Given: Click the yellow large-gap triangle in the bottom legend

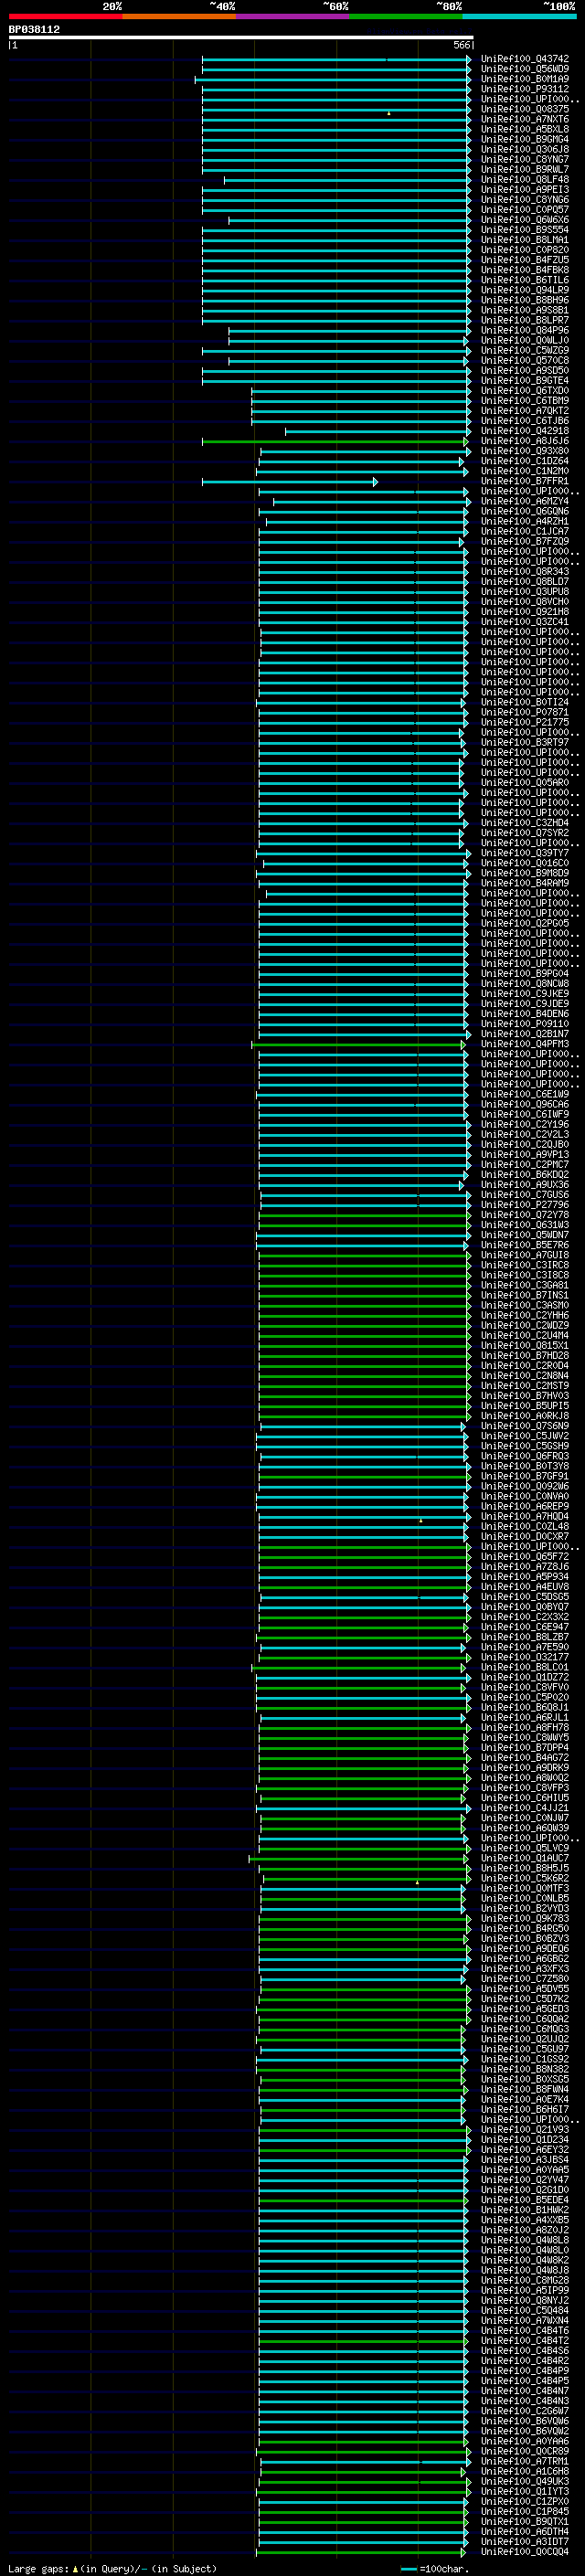Looking at the screenshot, I should (x=75, y=2568).
